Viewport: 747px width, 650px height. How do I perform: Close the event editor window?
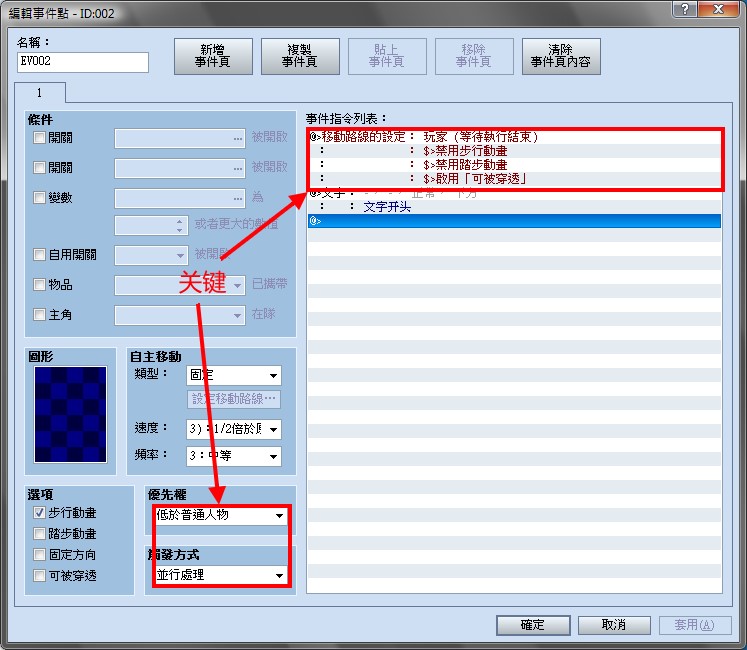718,9
